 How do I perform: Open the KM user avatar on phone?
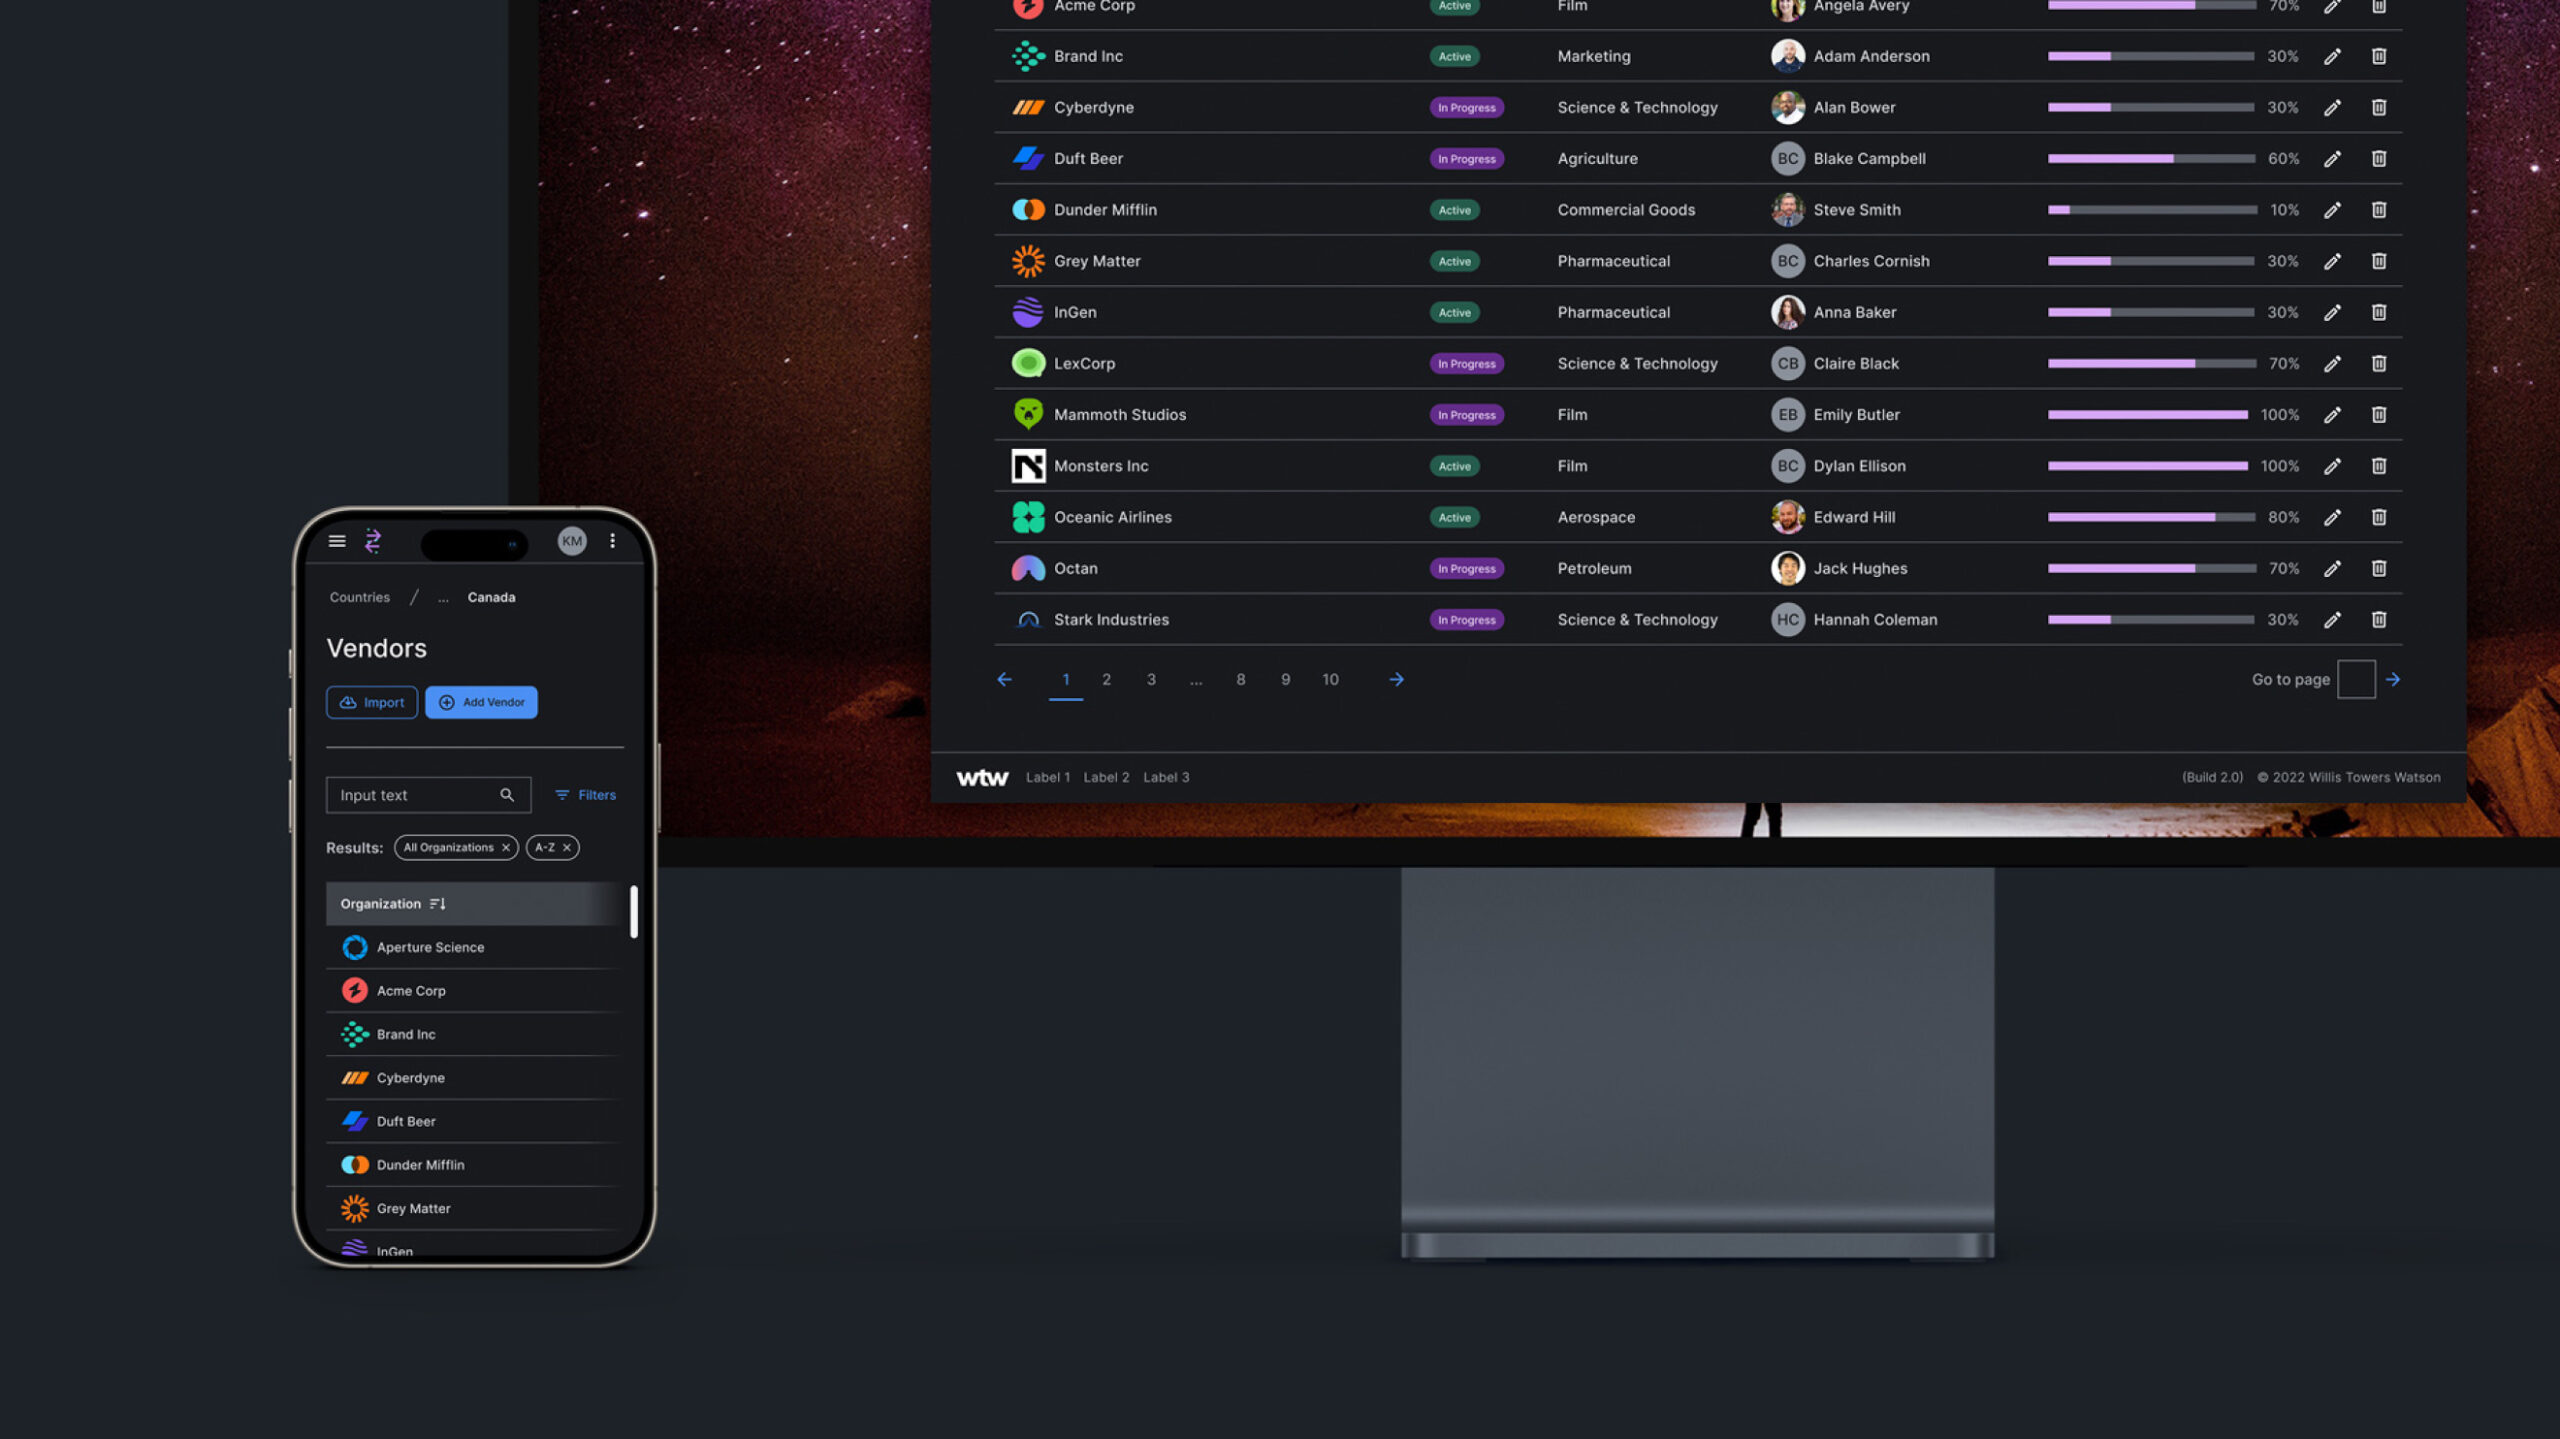[572, 541]
